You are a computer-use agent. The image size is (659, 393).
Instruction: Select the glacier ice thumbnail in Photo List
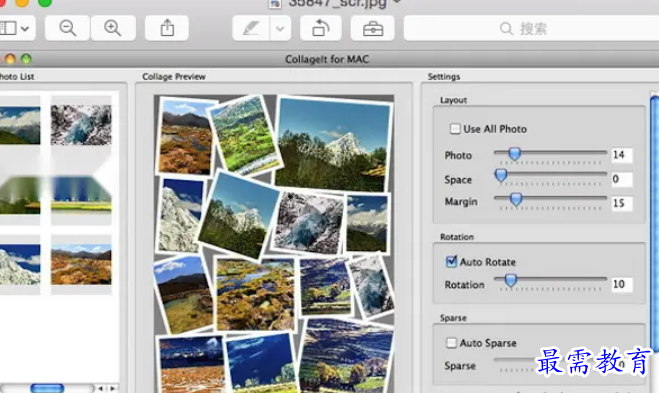(x=81, y=125)
